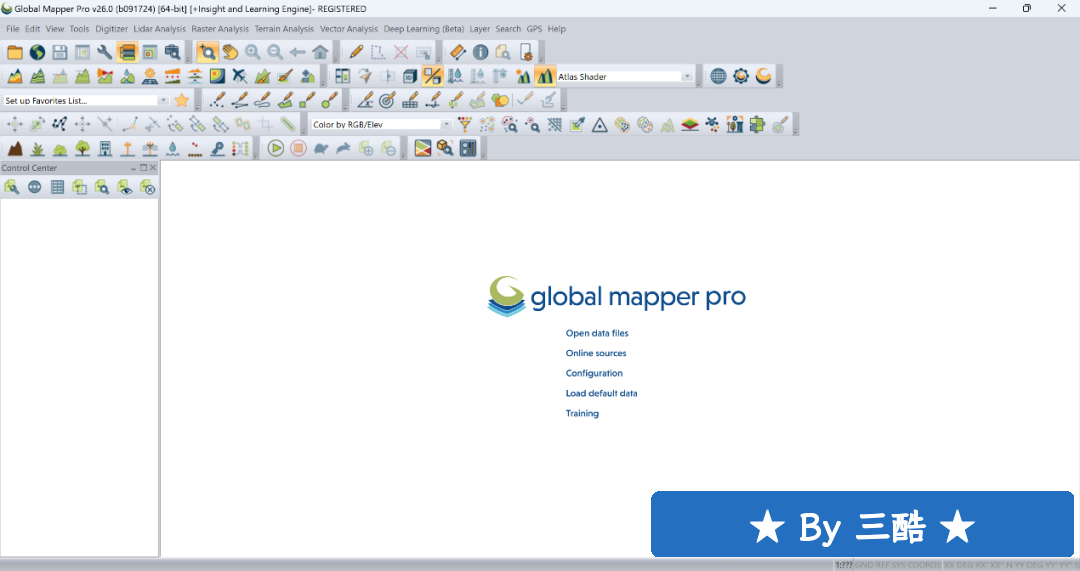Open the Lidar Analysis menu
The width and height of the screenshot is (1080, 571).
coord(159,29)
